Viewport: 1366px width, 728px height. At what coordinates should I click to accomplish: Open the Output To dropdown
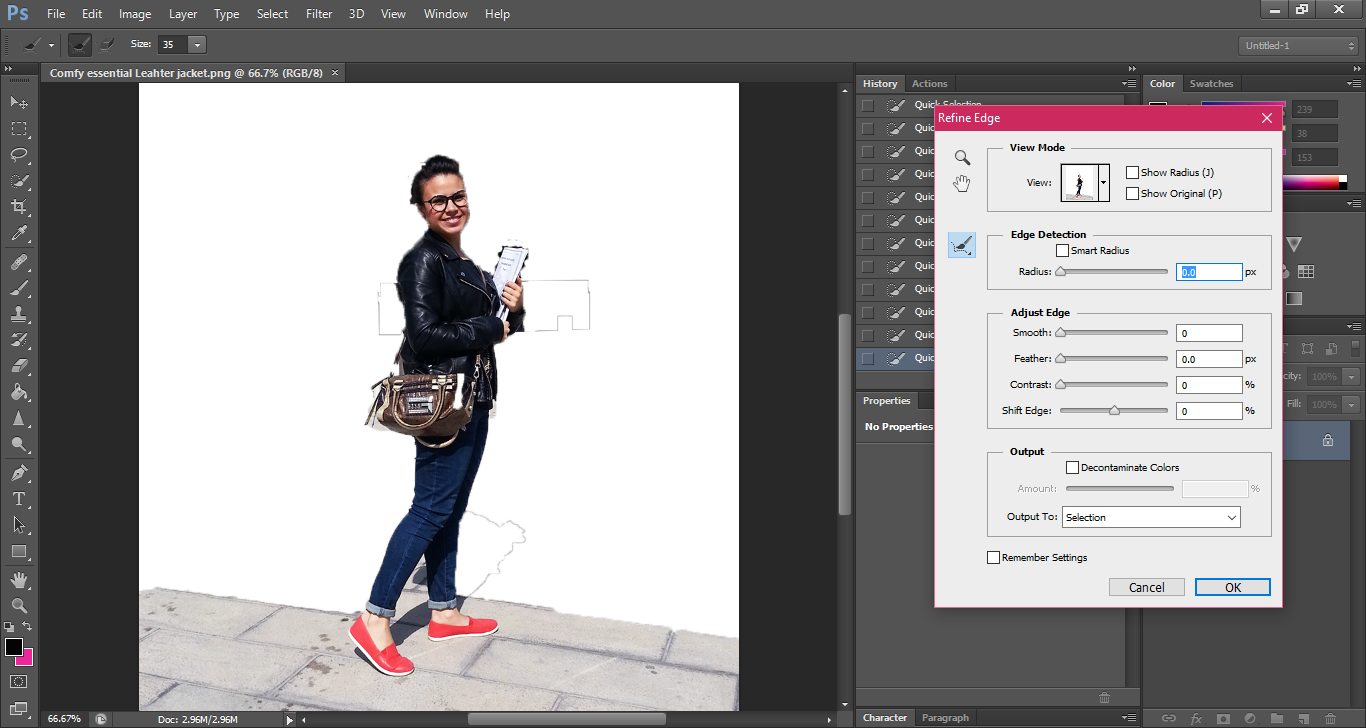pyautogui.click(x=1150, y=517)
